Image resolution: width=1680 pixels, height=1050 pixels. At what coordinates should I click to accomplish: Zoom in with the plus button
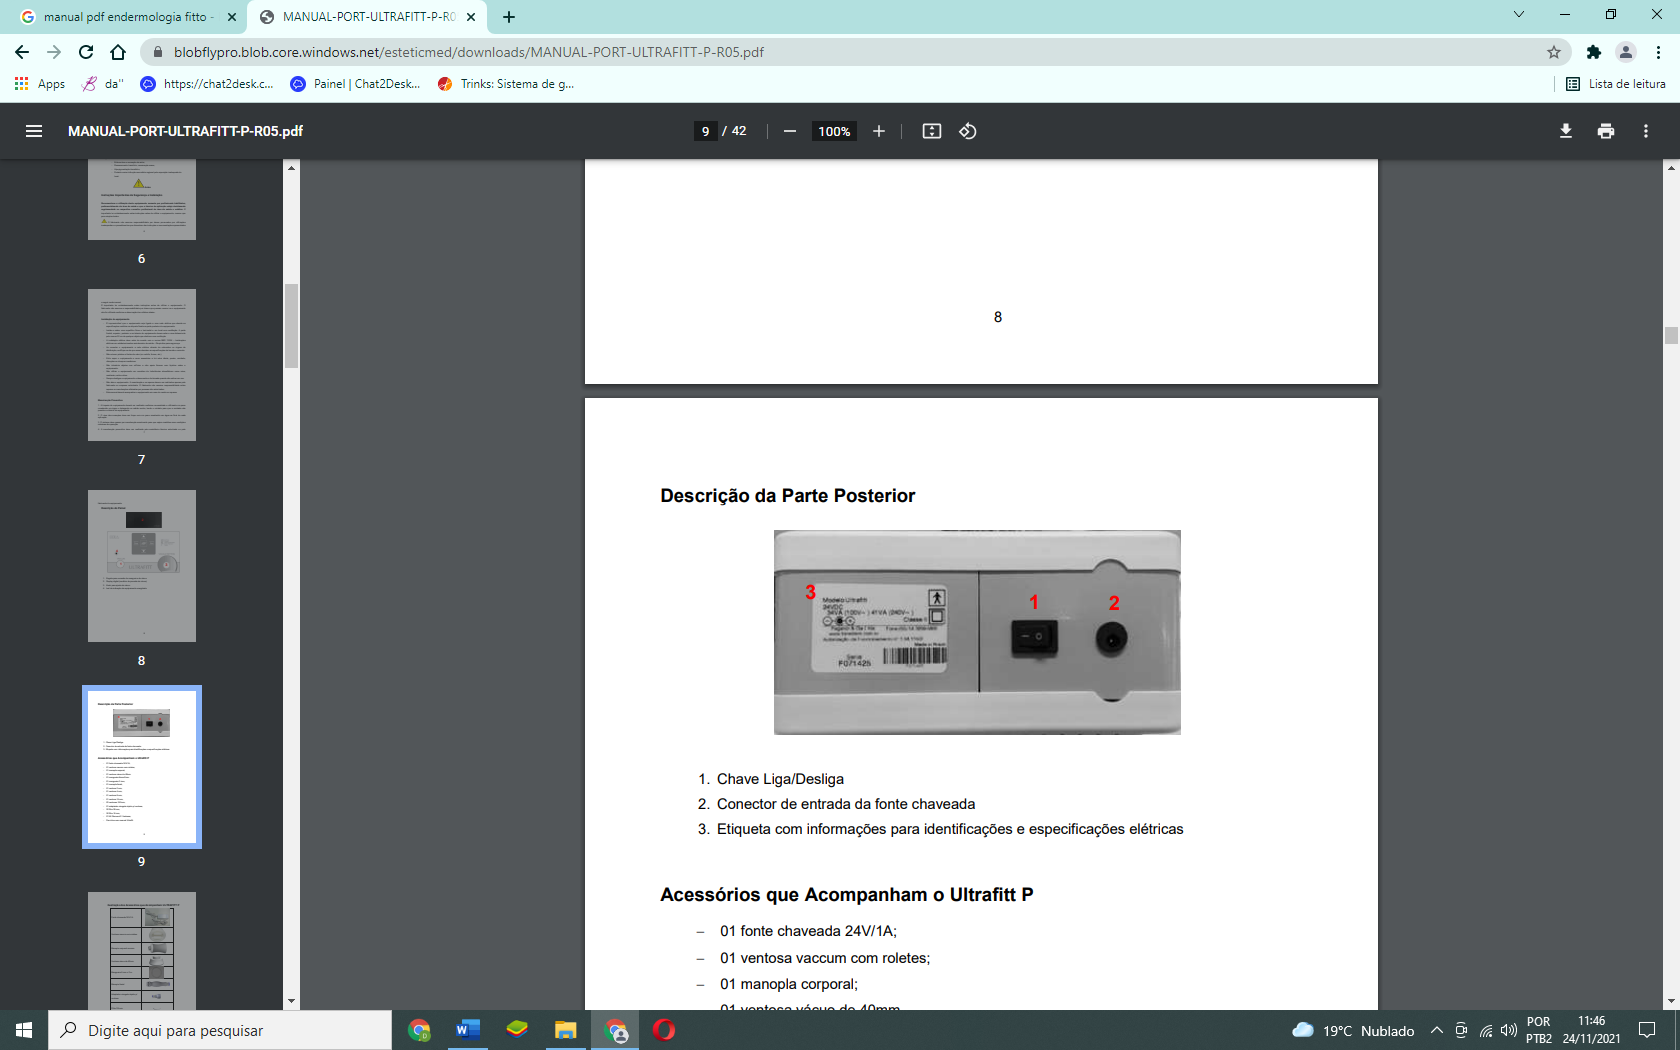[x=879, y=131]
